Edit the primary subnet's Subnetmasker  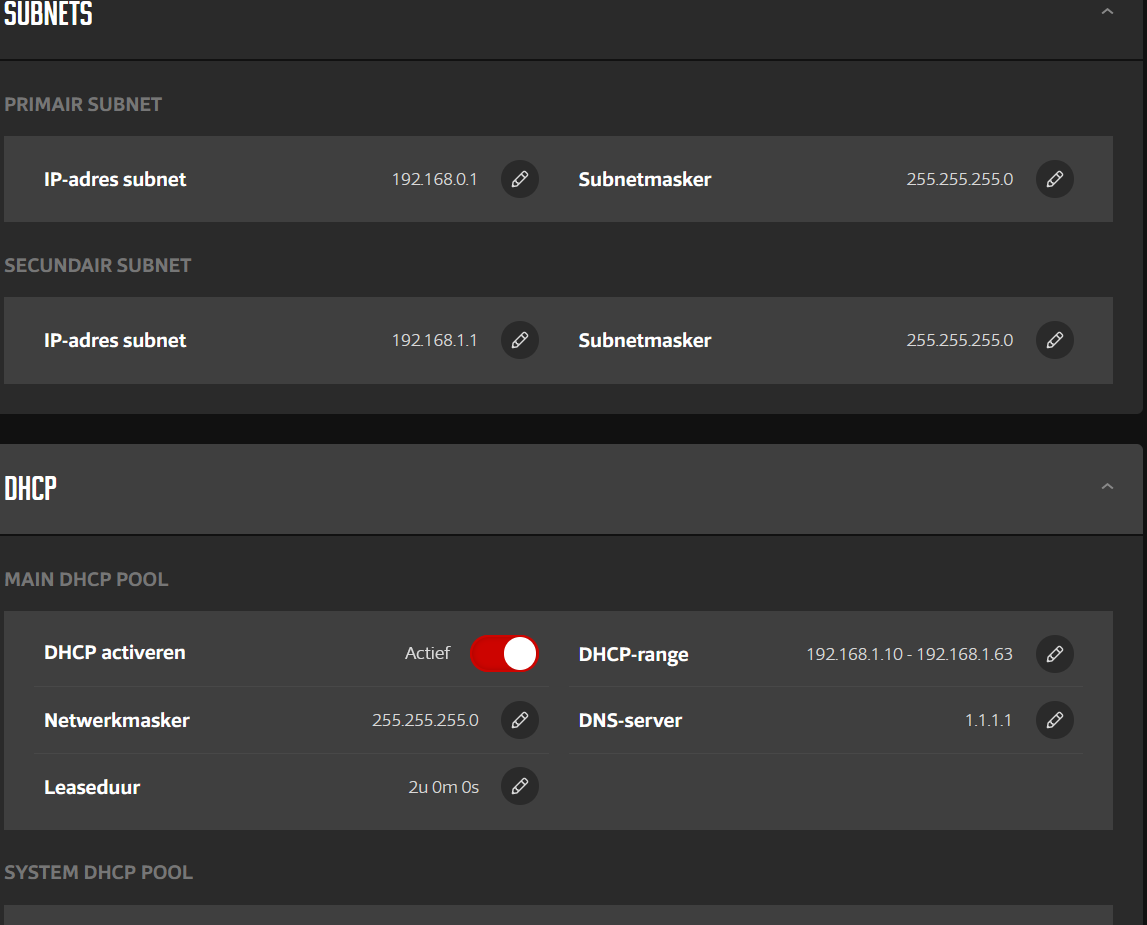pos(1054,180)
